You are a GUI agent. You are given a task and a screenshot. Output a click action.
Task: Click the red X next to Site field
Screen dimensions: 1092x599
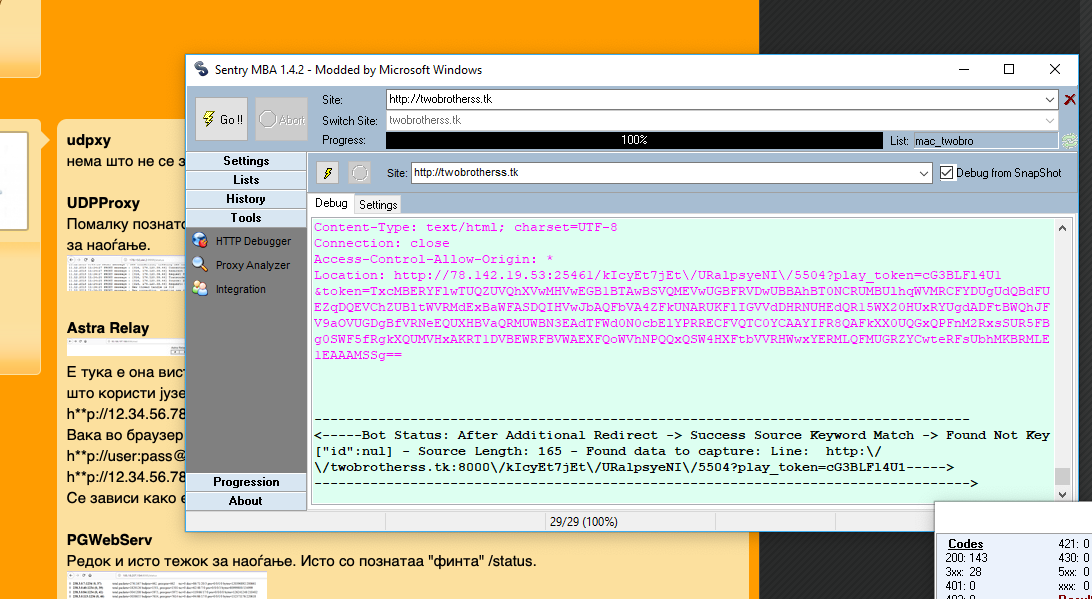(x=1070, y=99)
